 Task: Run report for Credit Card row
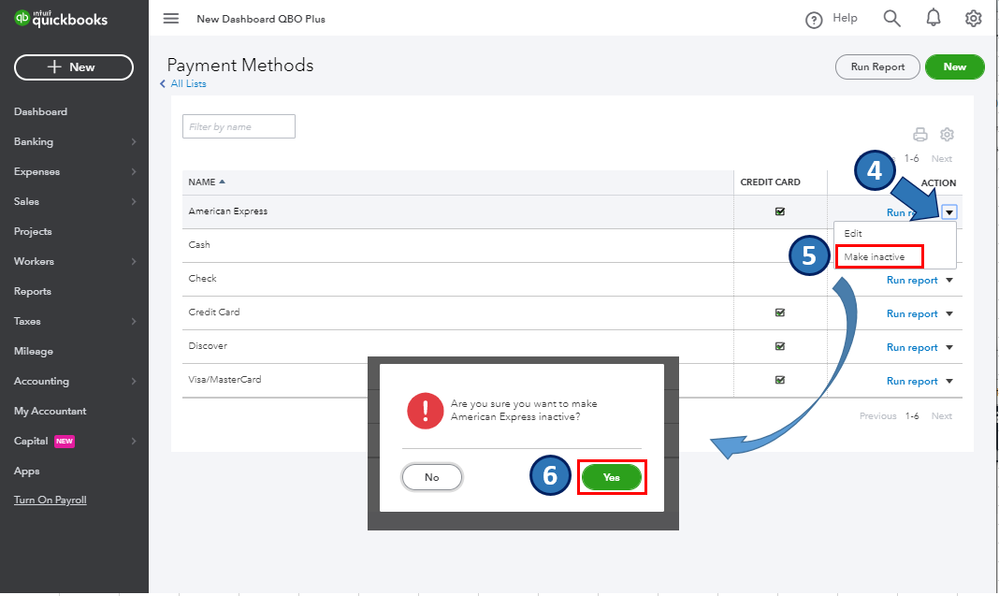pos(912,314)
